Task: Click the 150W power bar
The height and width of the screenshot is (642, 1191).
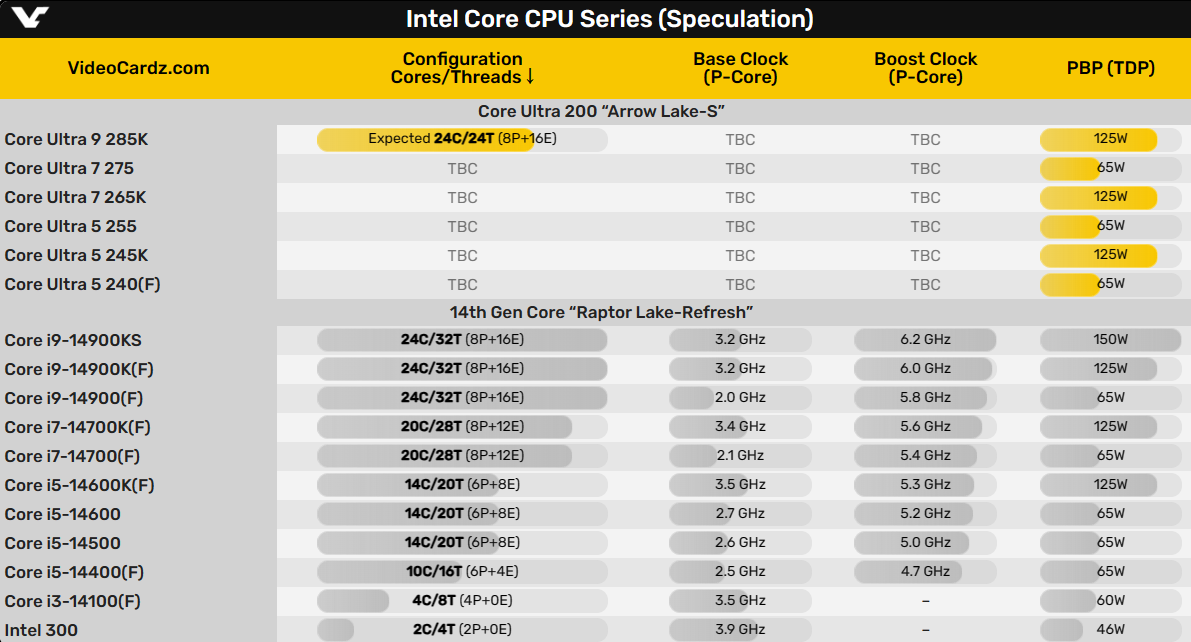Action: [x=1110, y=340]
